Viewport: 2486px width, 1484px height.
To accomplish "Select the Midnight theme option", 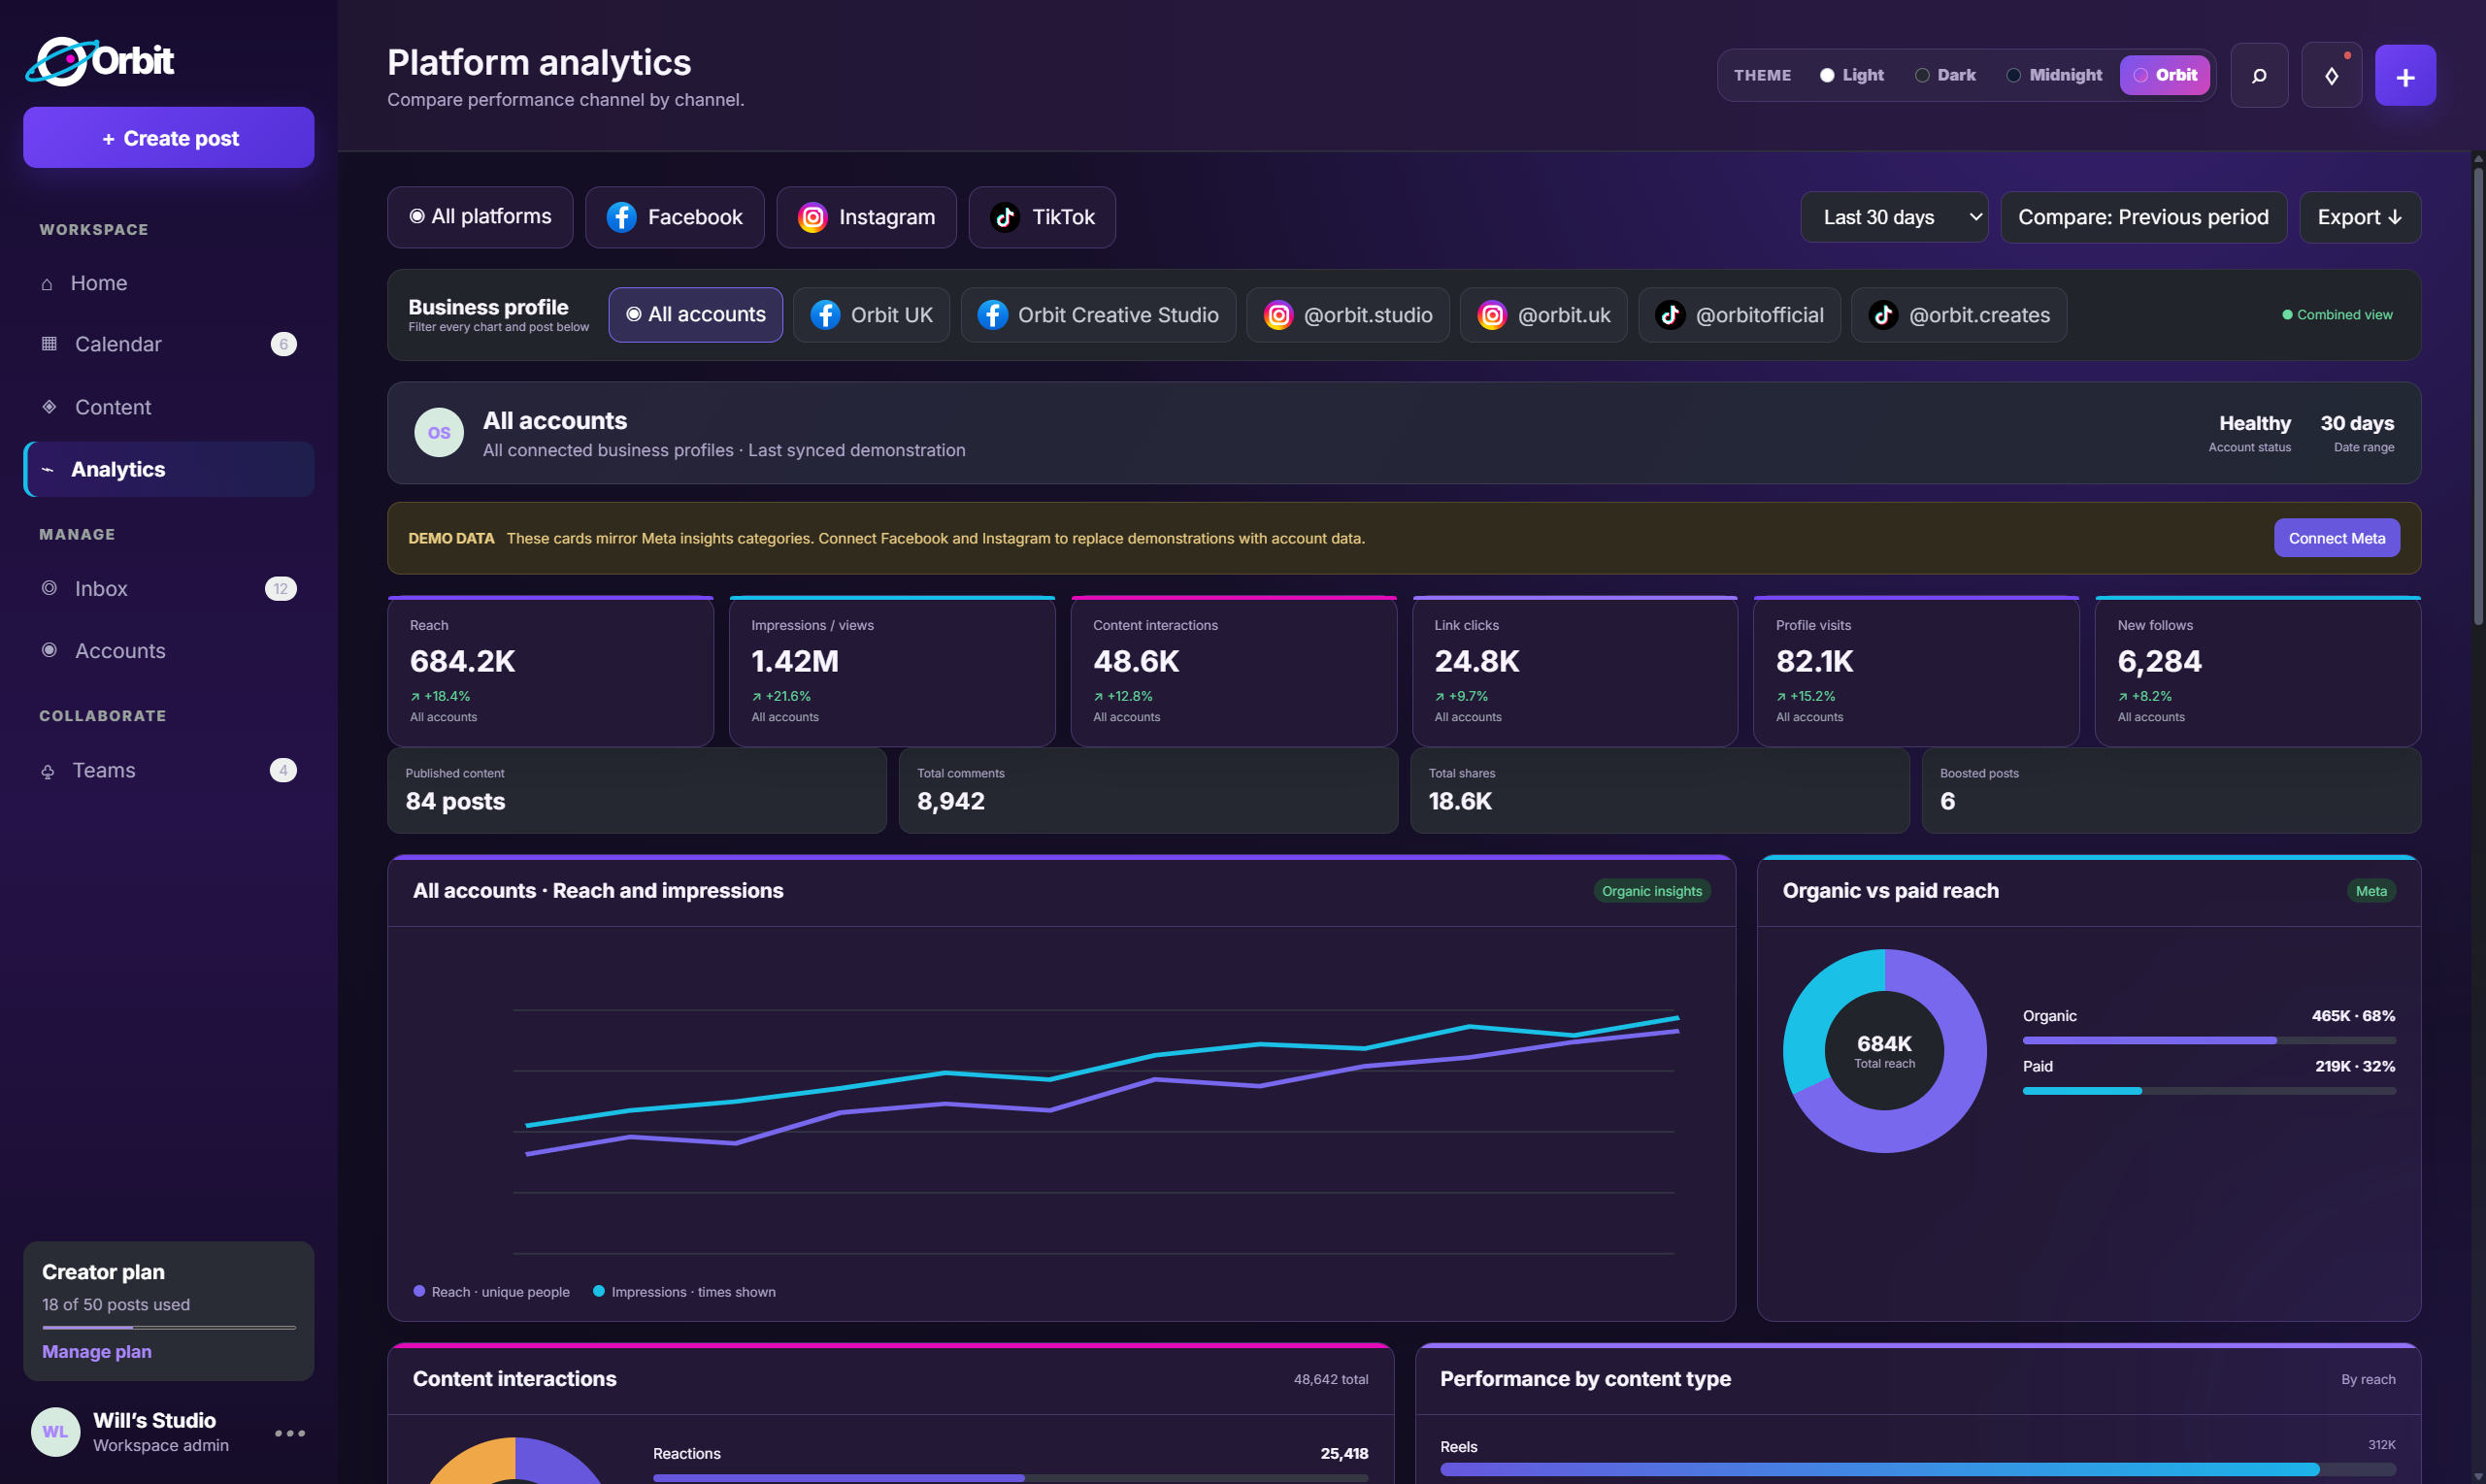I will point(2054,75).
